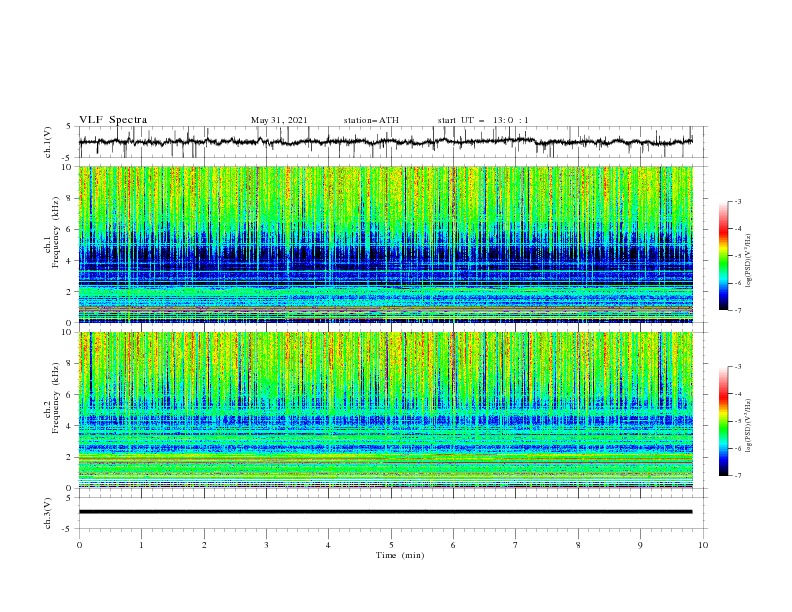Screen dimensions: 792x612
Task: Click time axis tick label '0'
Action: point(79,545)
